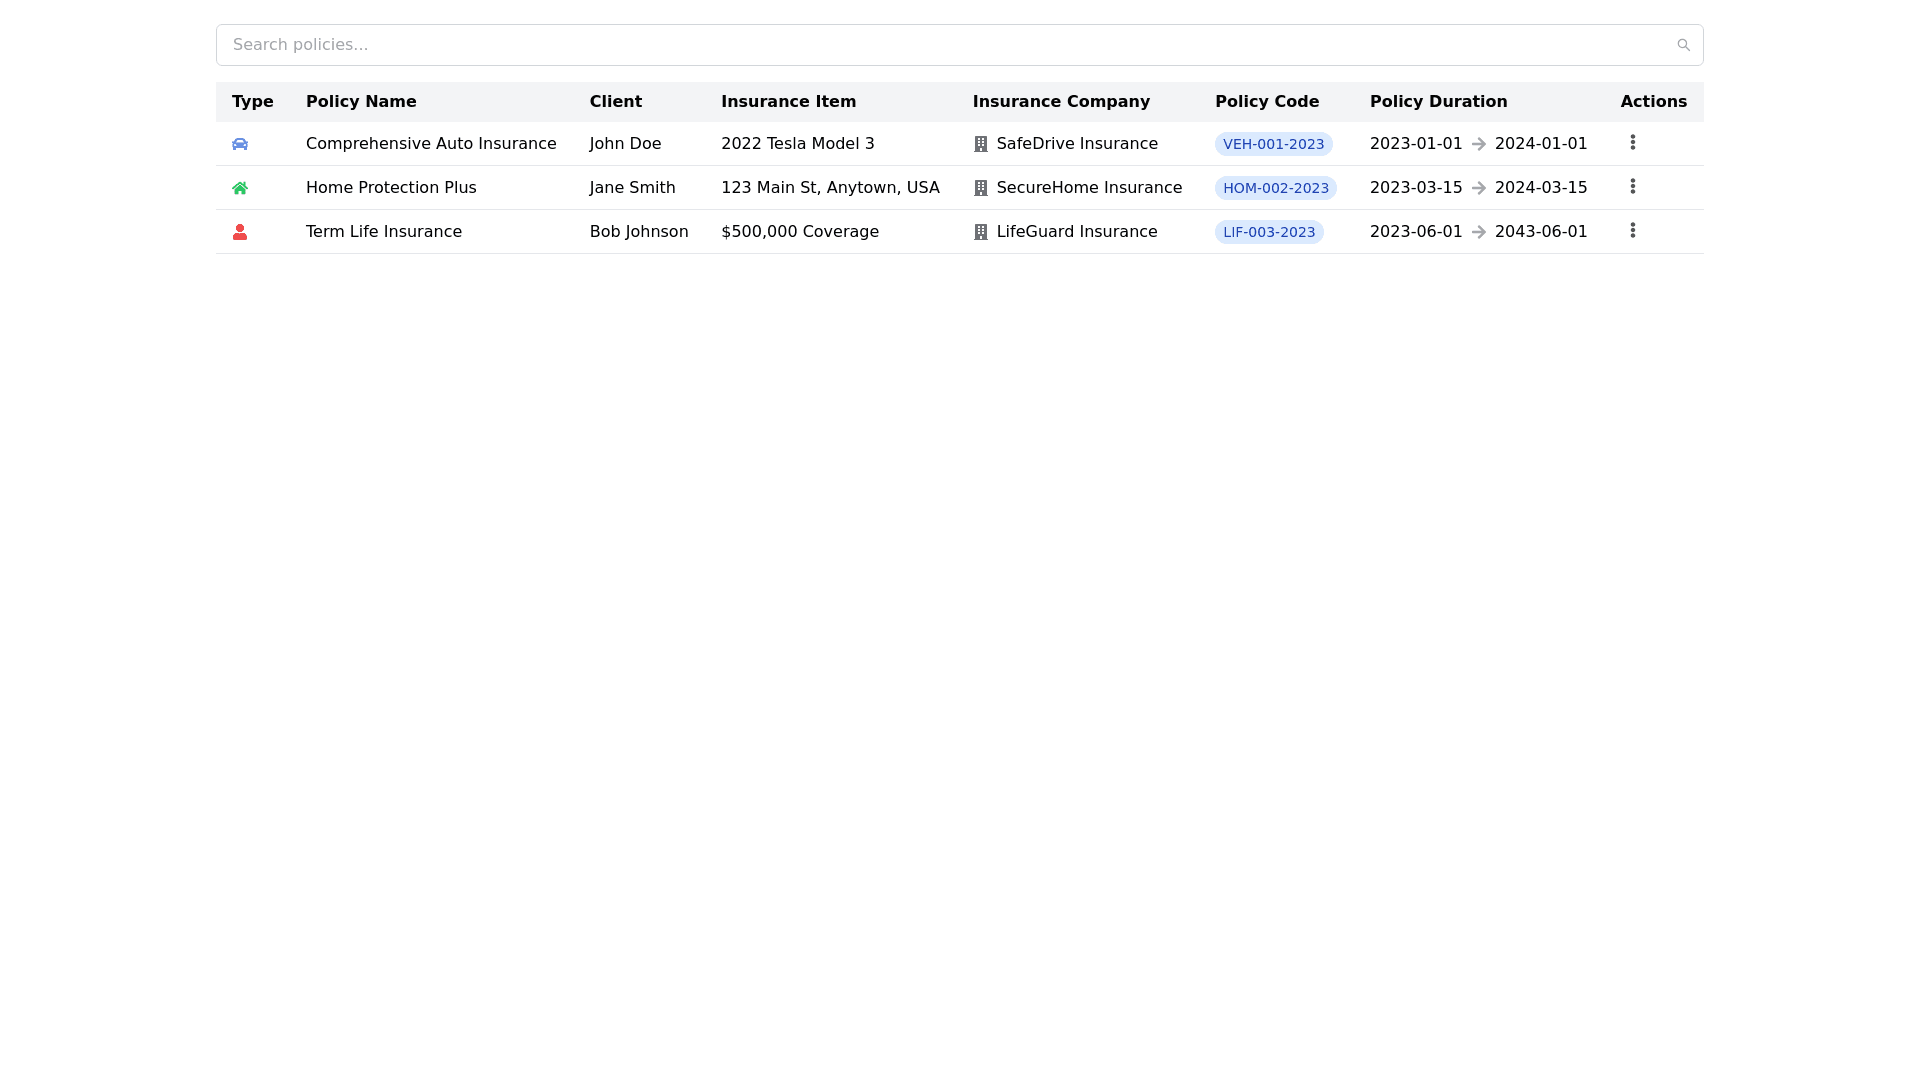
Task: Click the building icon beside SafeDrive Insurance
Action: pyautogui.click(x=980, y=144)
